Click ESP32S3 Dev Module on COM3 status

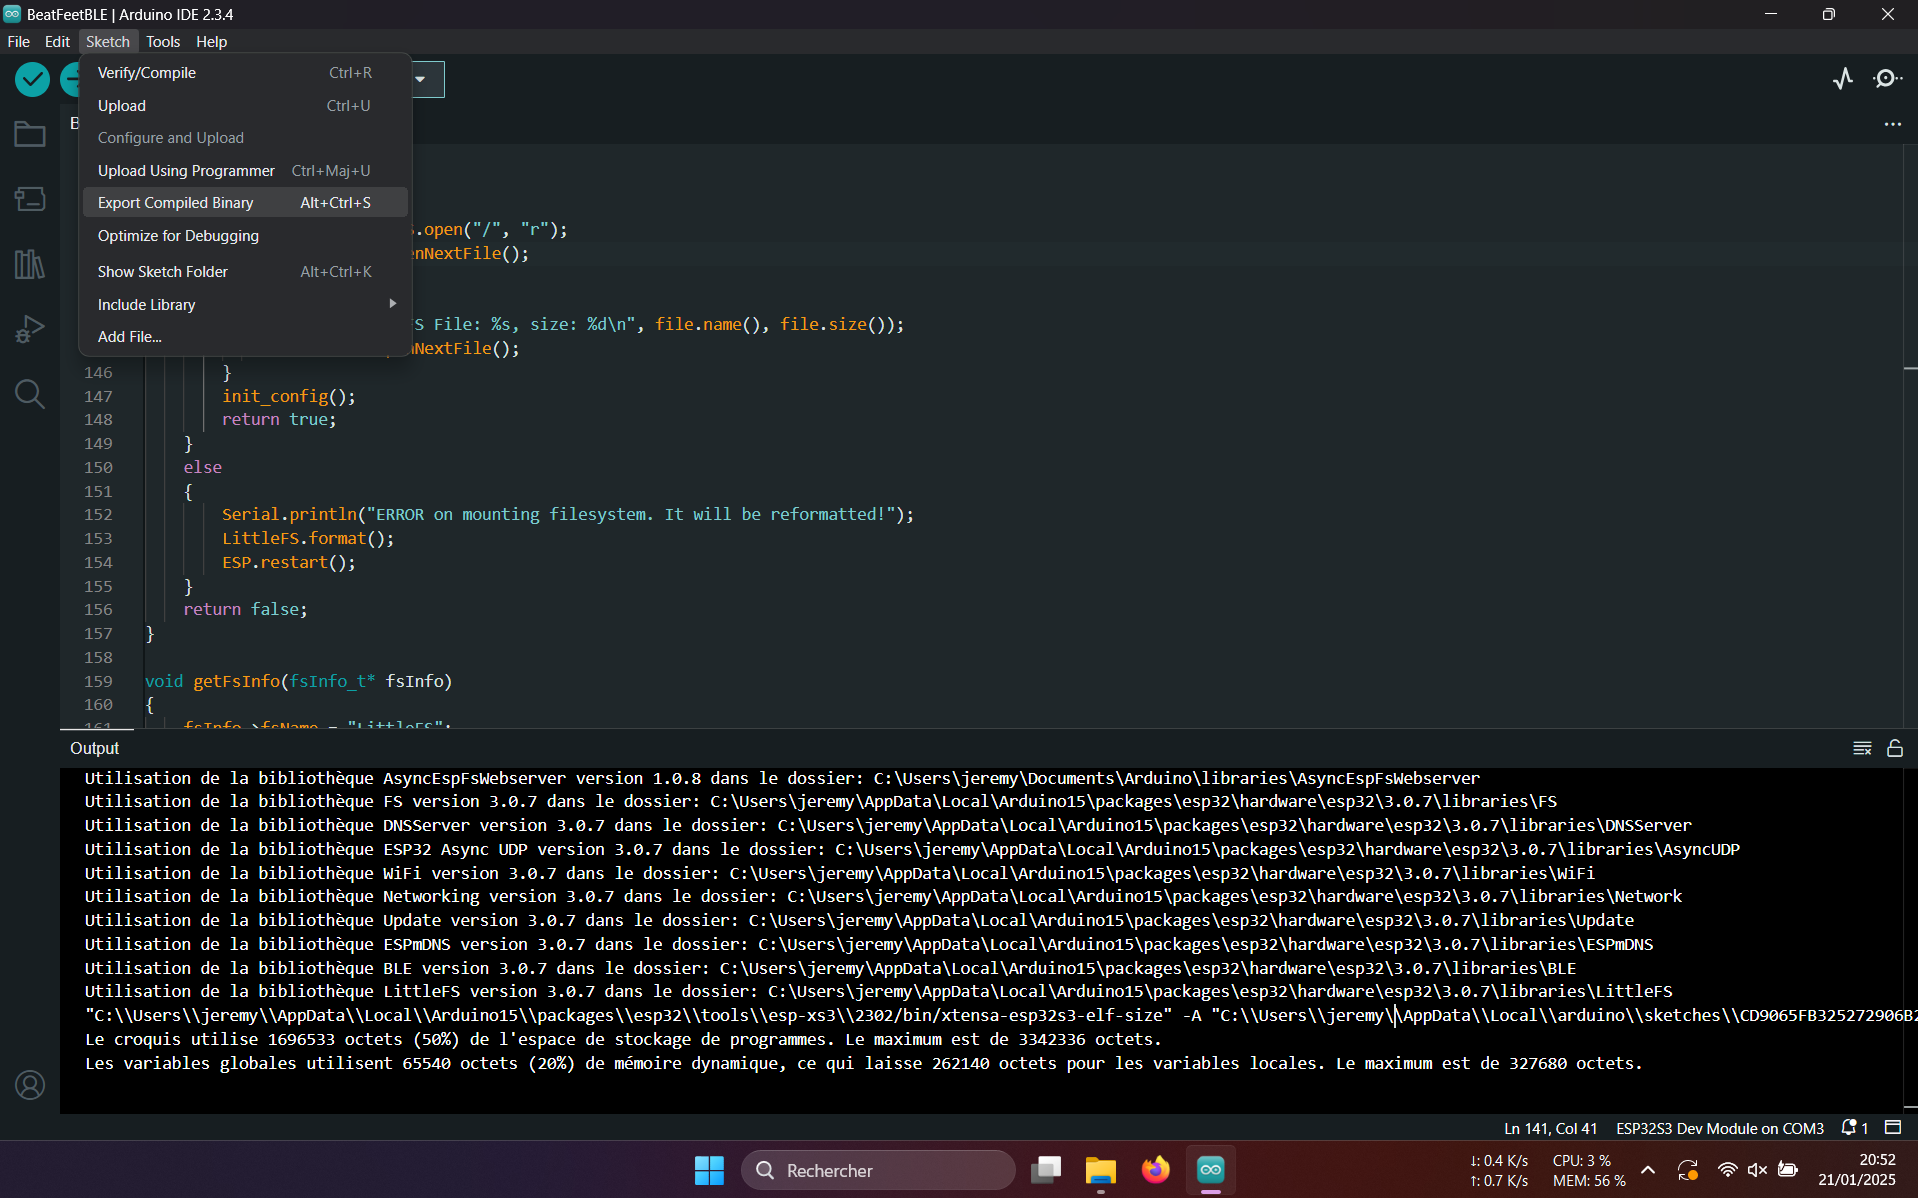[1719, 1128]
